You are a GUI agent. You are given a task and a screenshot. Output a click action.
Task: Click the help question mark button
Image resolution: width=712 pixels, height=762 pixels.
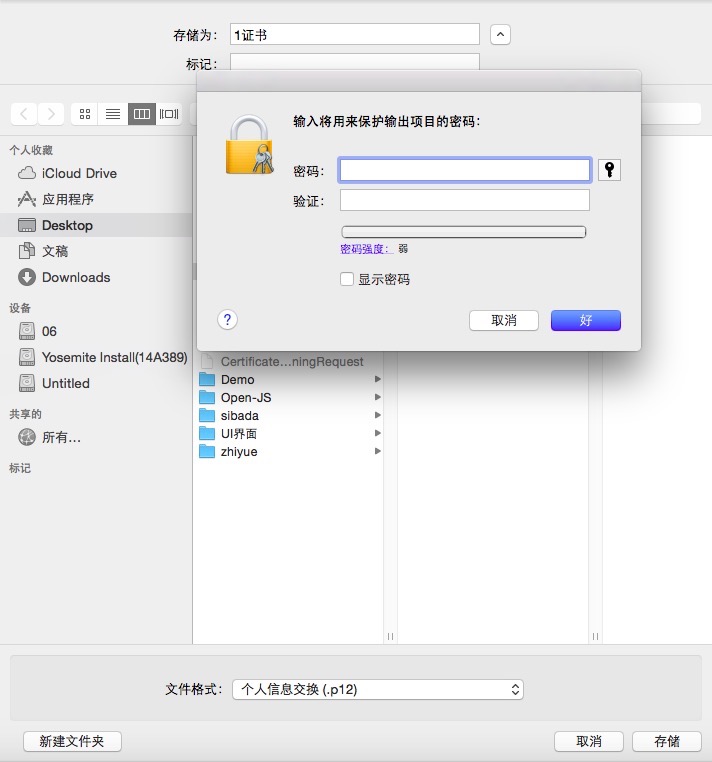tap(228, 320)
